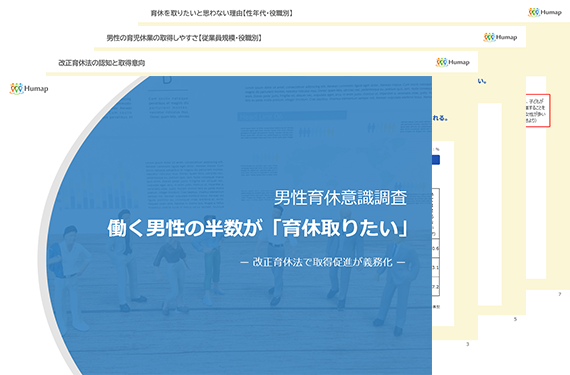Click the Humap logo beside 育休を取りたいと思わない理由 title

point(545,12)
